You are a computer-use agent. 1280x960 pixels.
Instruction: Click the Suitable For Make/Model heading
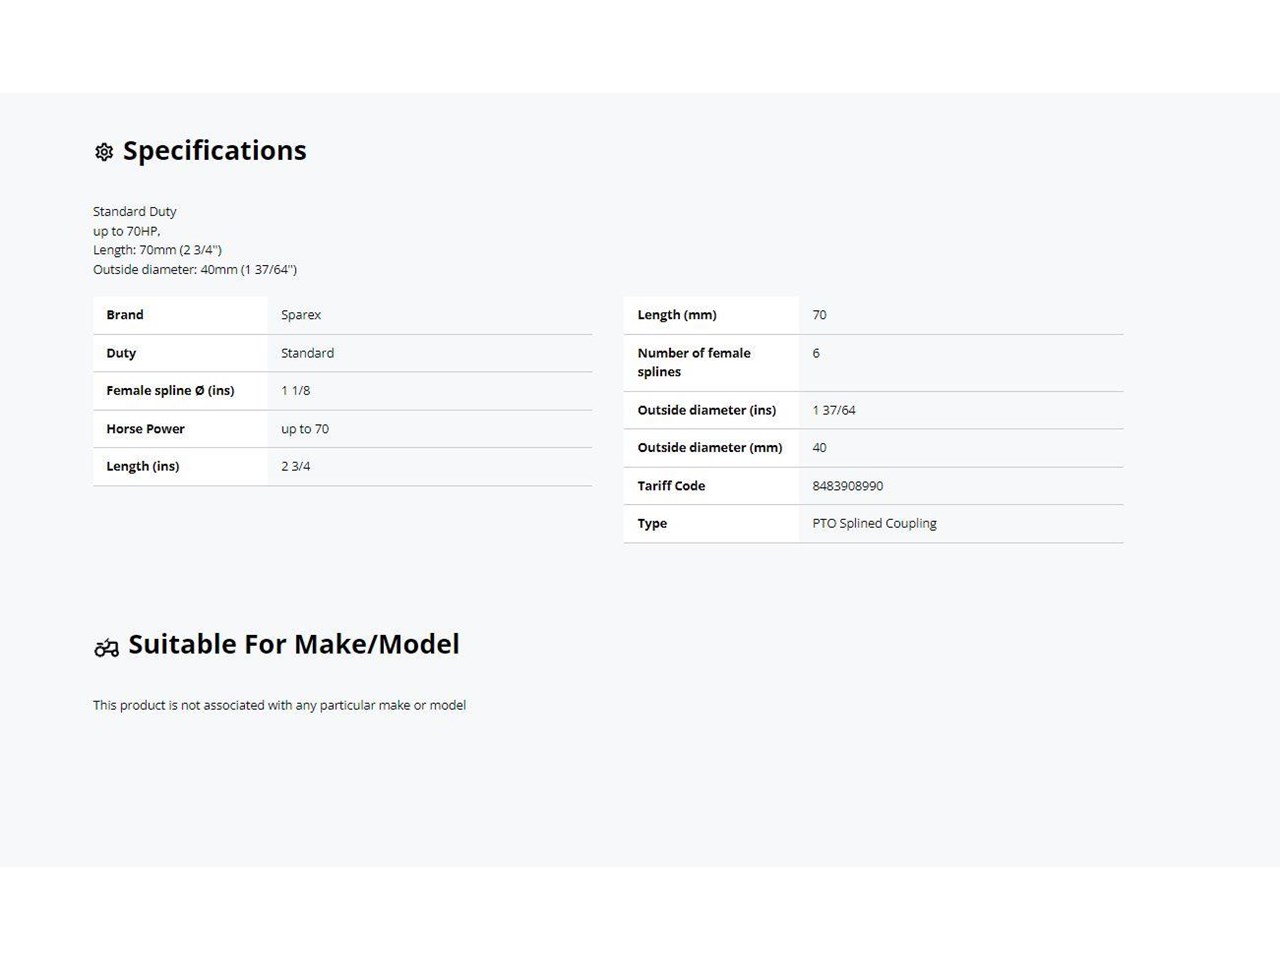(293, 644)
